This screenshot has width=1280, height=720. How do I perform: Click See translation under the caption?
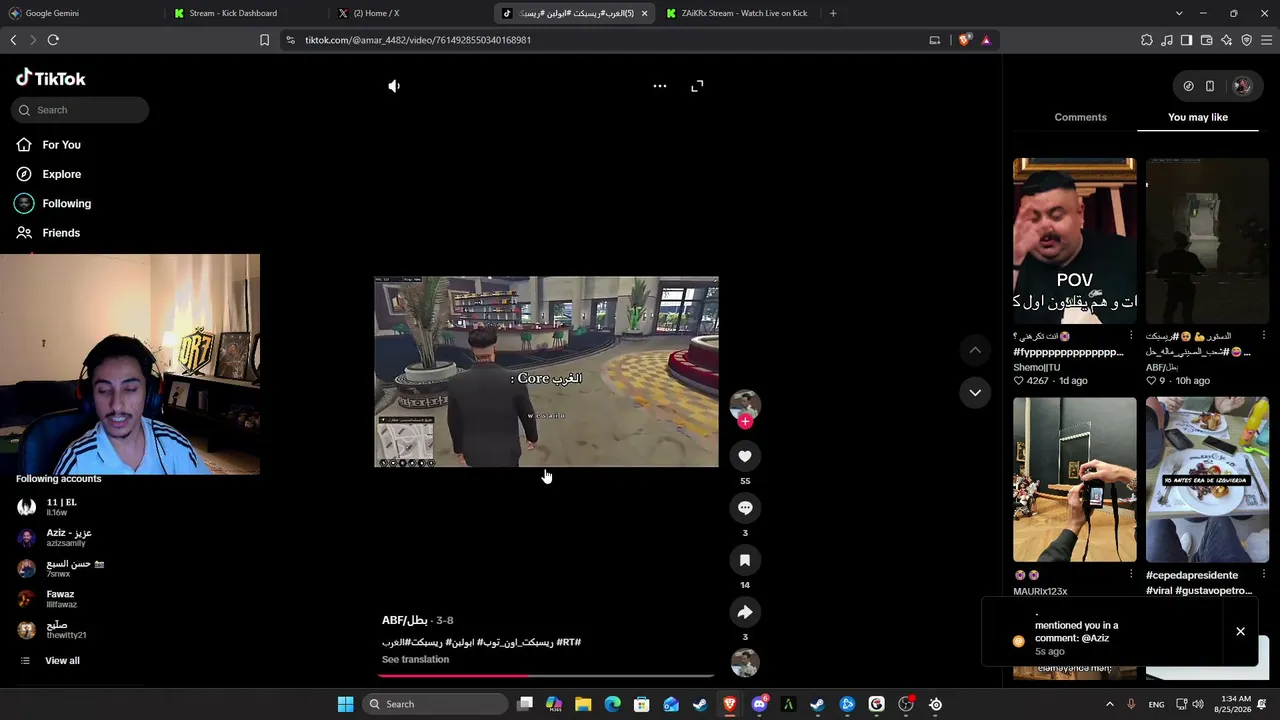(x=415, y=660)
